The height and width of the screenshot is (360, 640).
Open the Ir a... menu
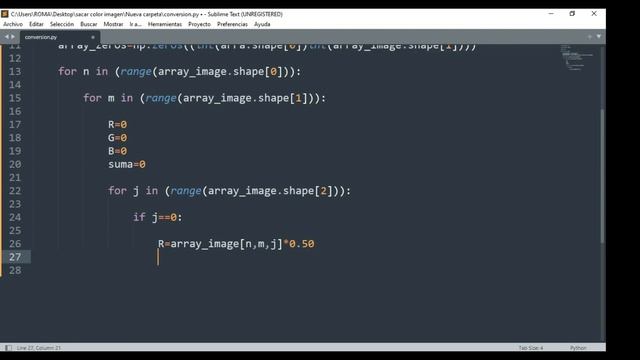coord(136,24)
